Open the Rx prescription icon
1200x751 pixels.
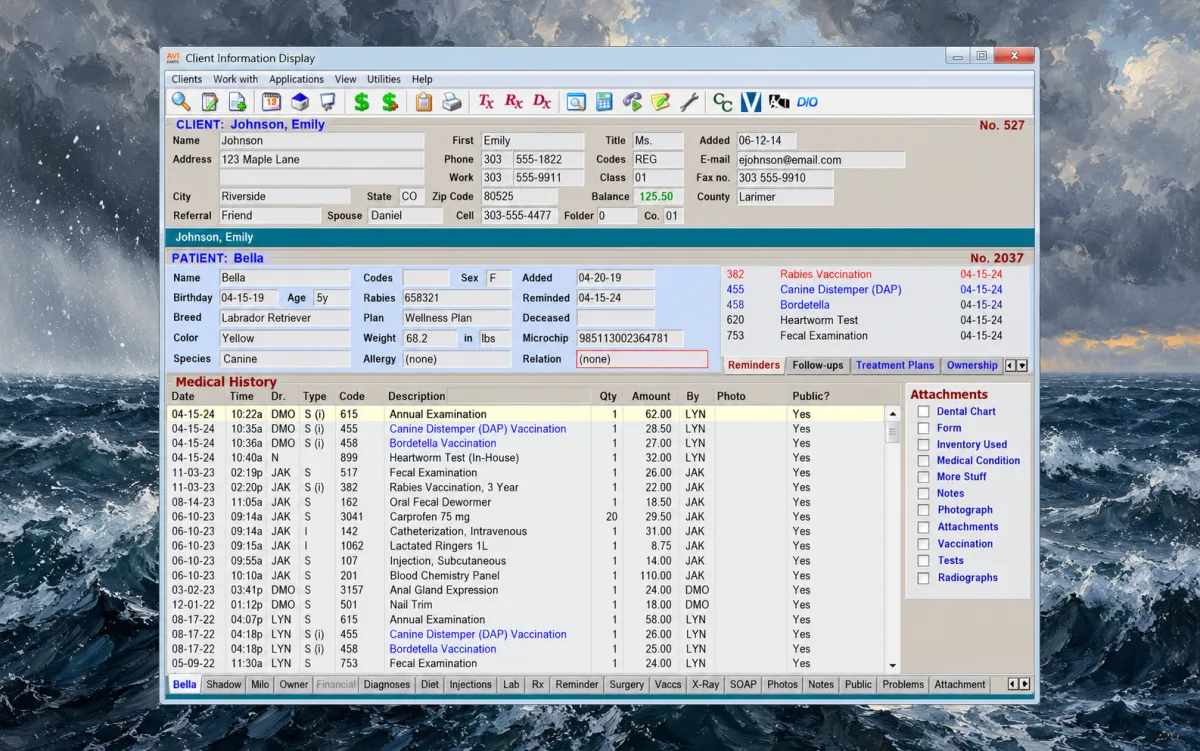pos(514,102)
